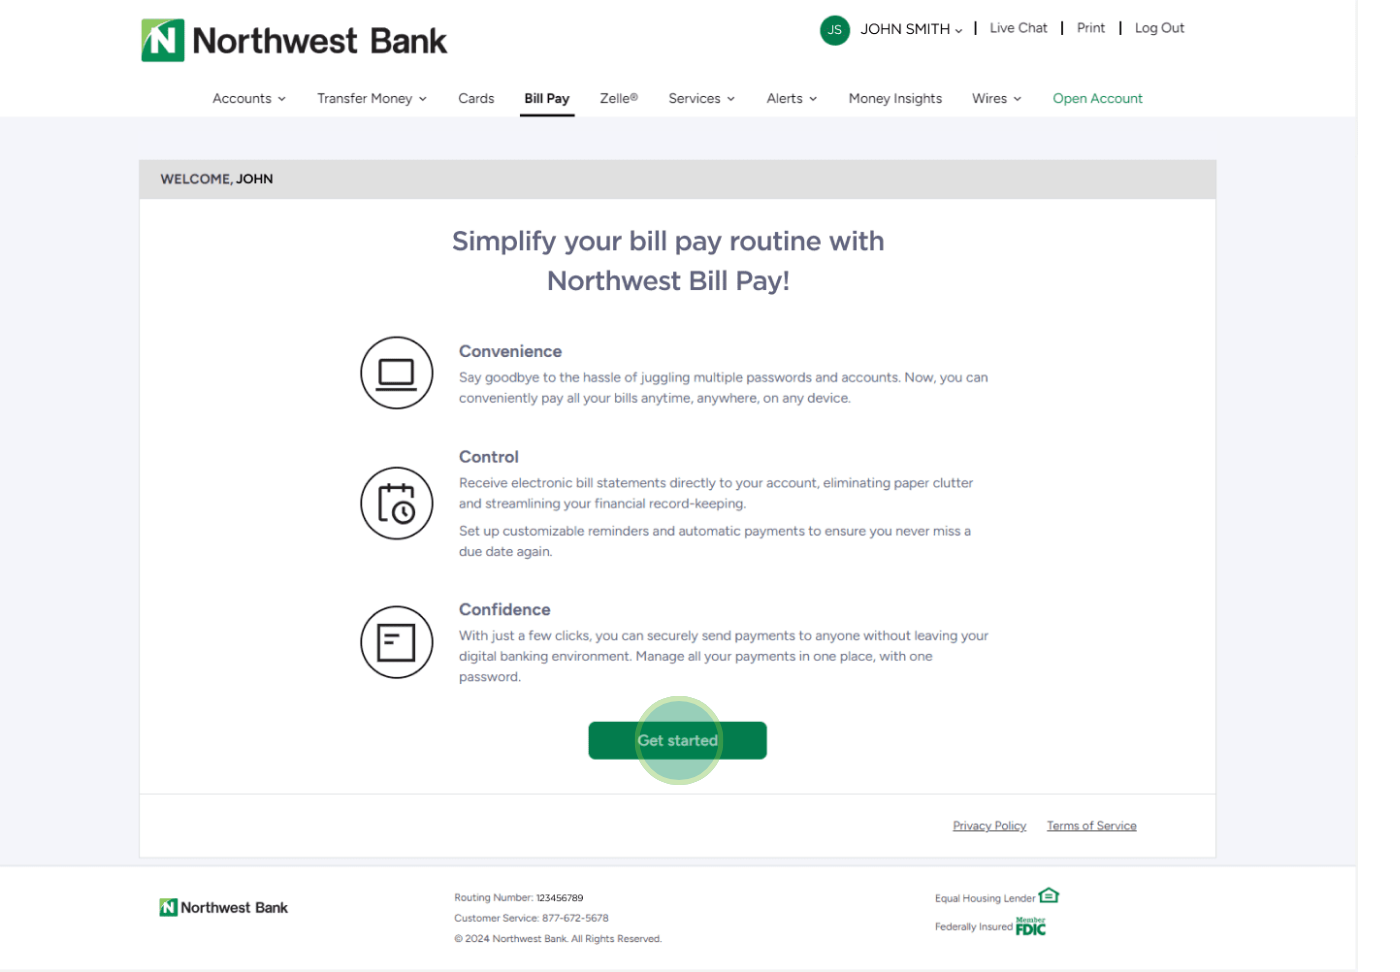Open the Services dropdown menu
This screenshot has width=1400, height=972.
click(x=701, y=98)
